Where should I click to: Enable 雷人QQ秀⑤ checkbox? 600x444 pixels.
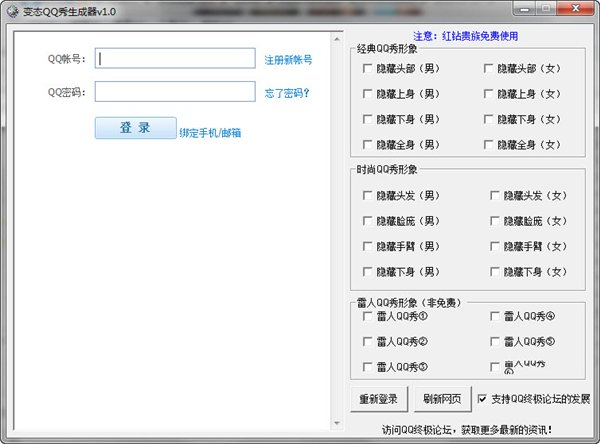pos(495,341)
